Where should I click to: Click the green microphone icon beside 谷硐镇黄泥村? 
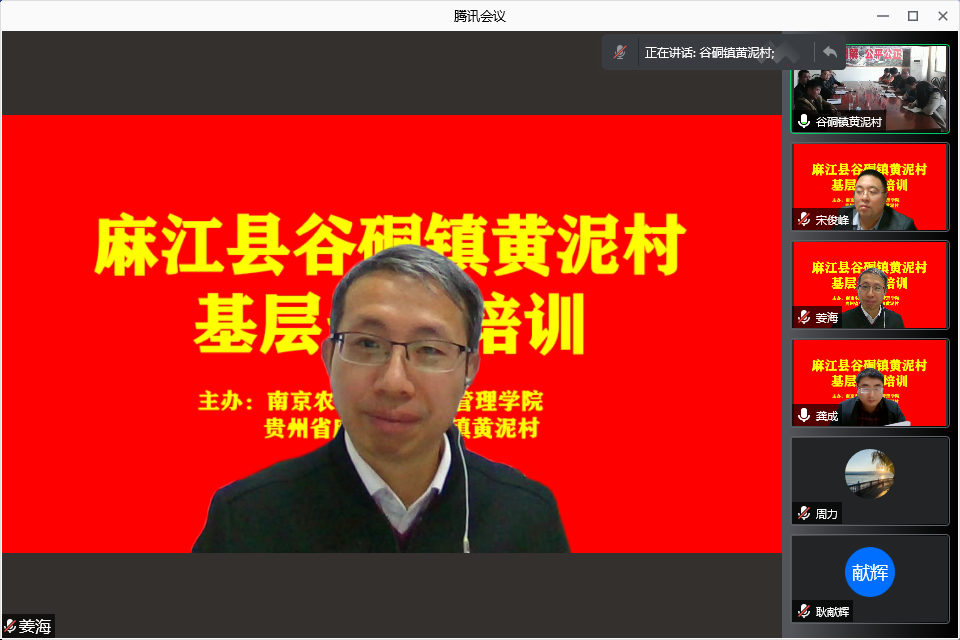pyautogui.click(x=804, y=121)
